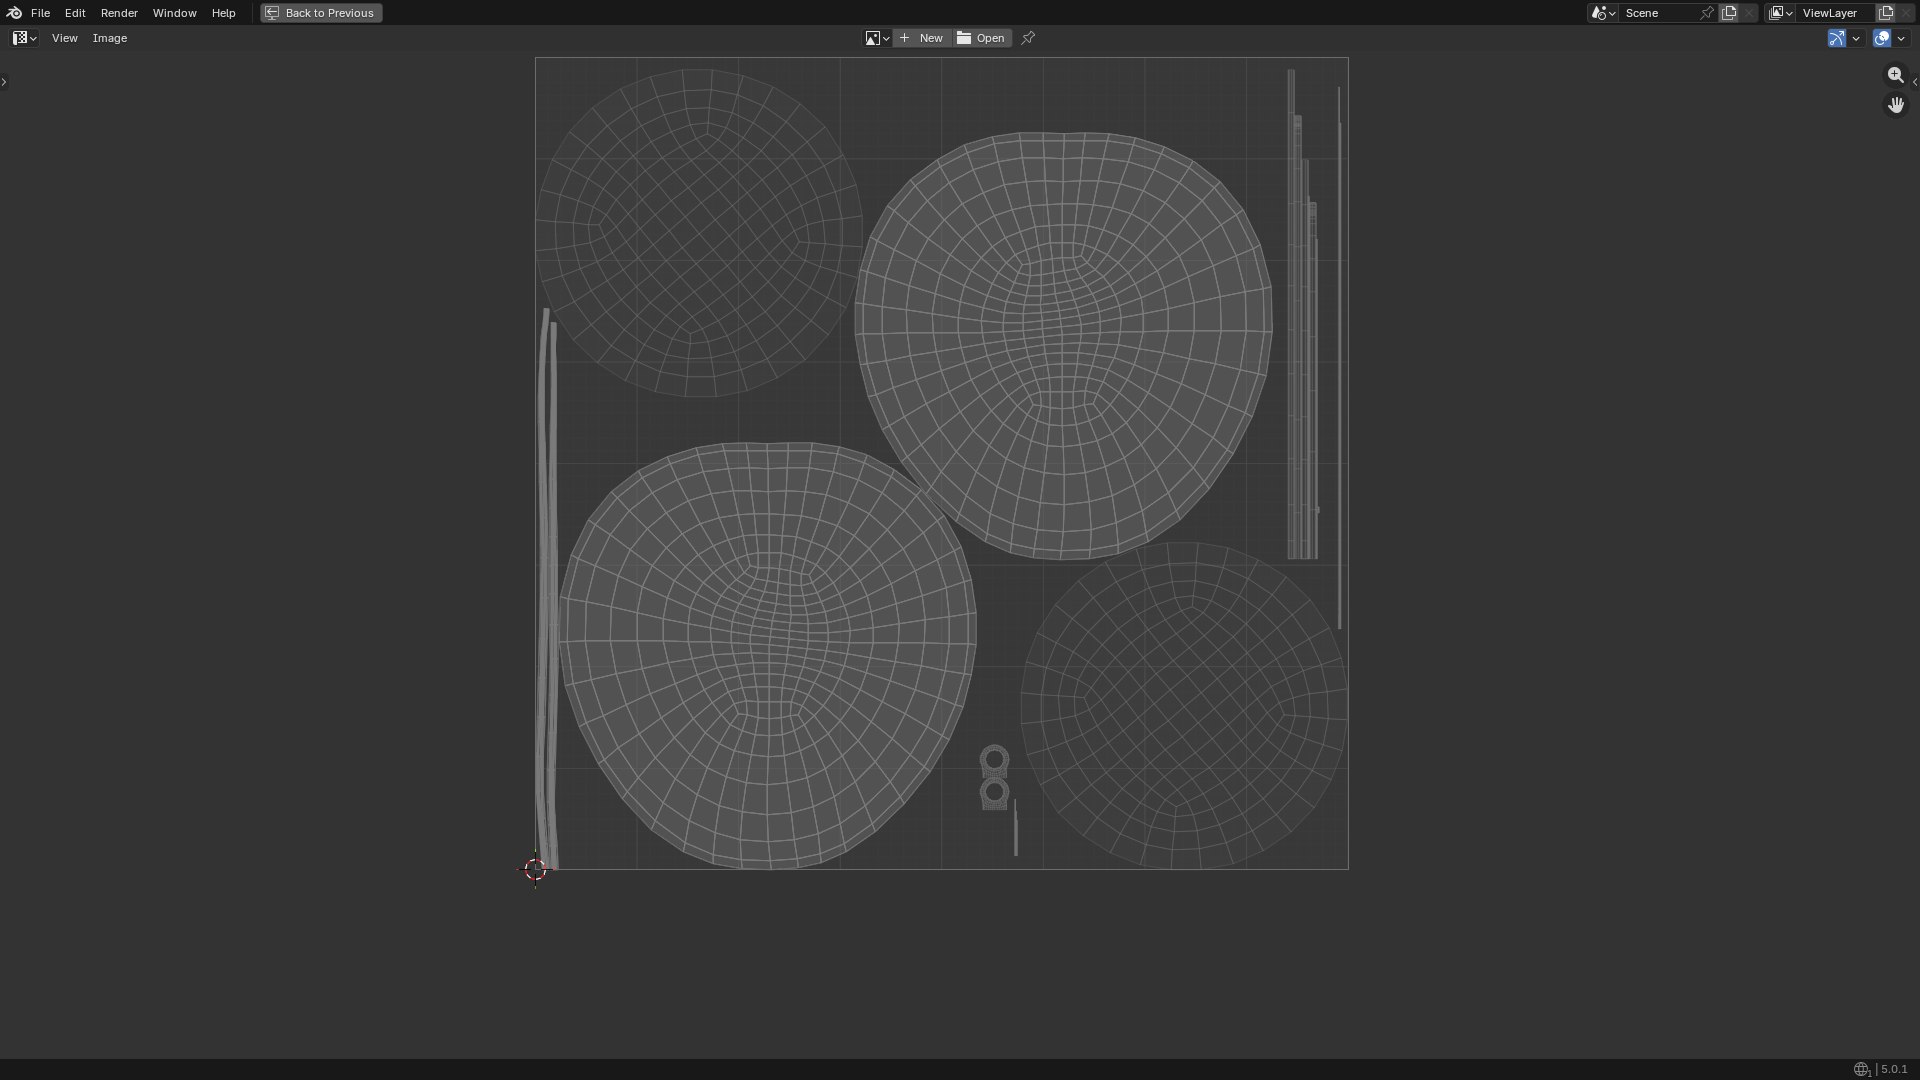Open the editor type selector

[24, 38]
